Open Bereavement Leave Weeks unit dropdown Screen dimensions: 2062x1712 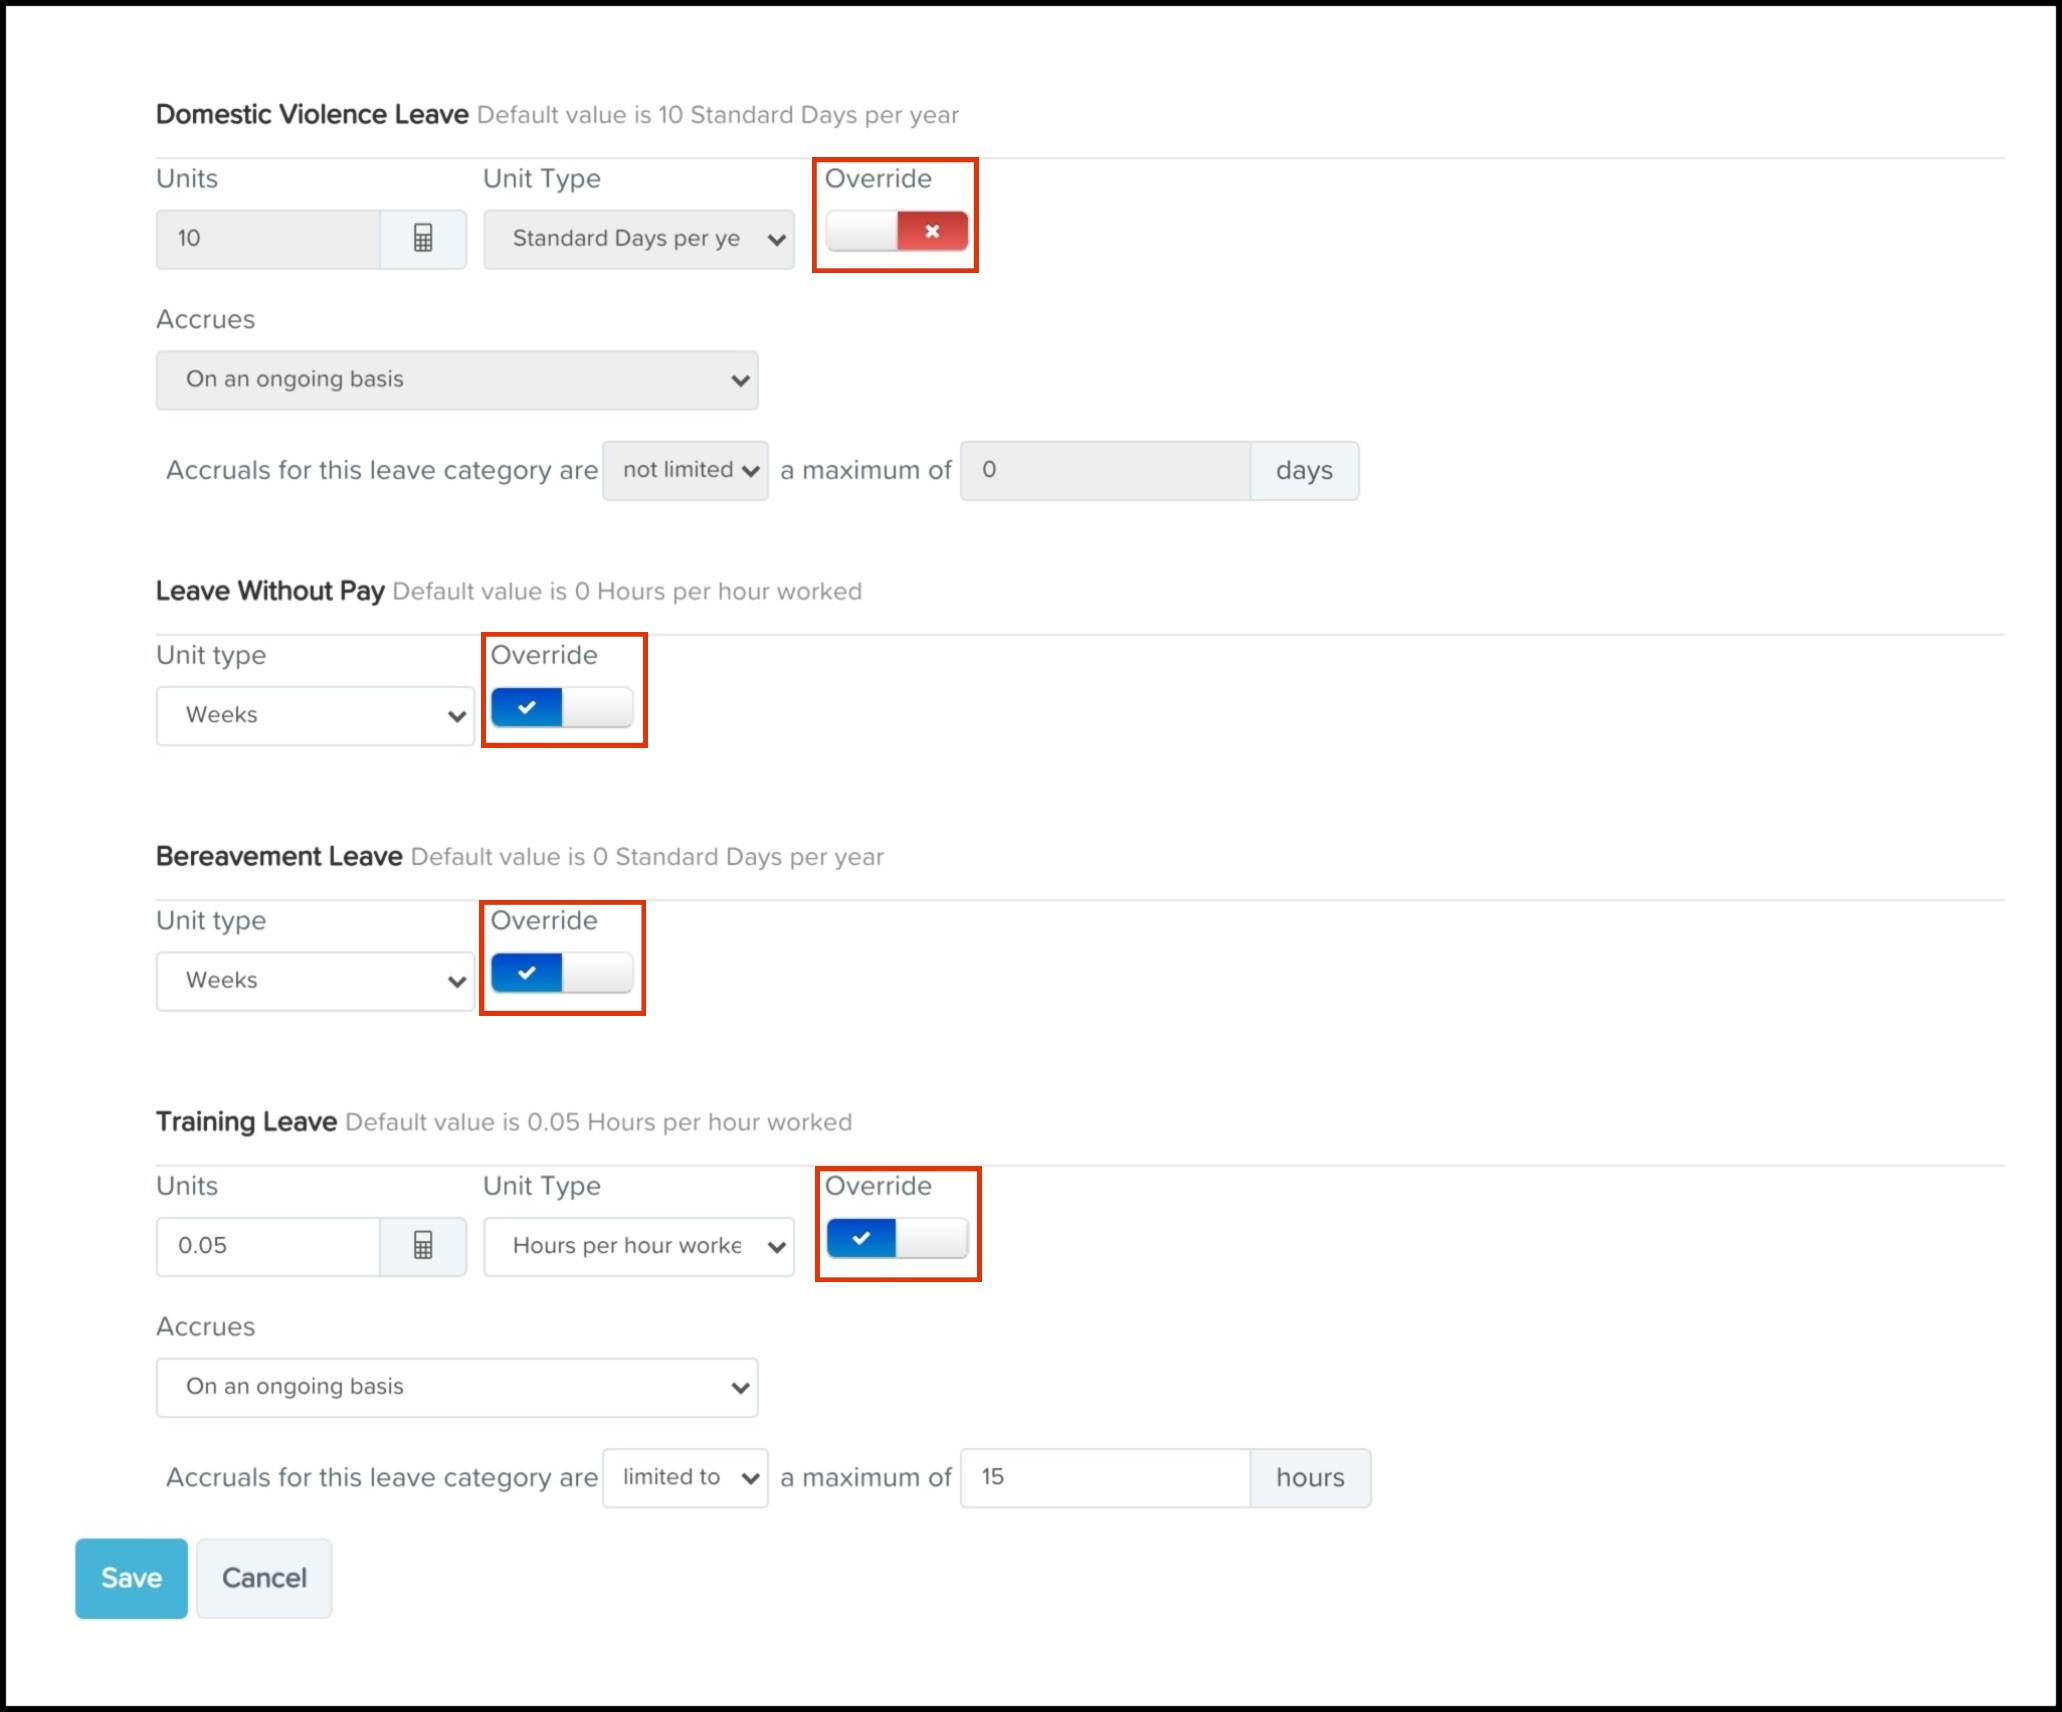pos(315,981)
